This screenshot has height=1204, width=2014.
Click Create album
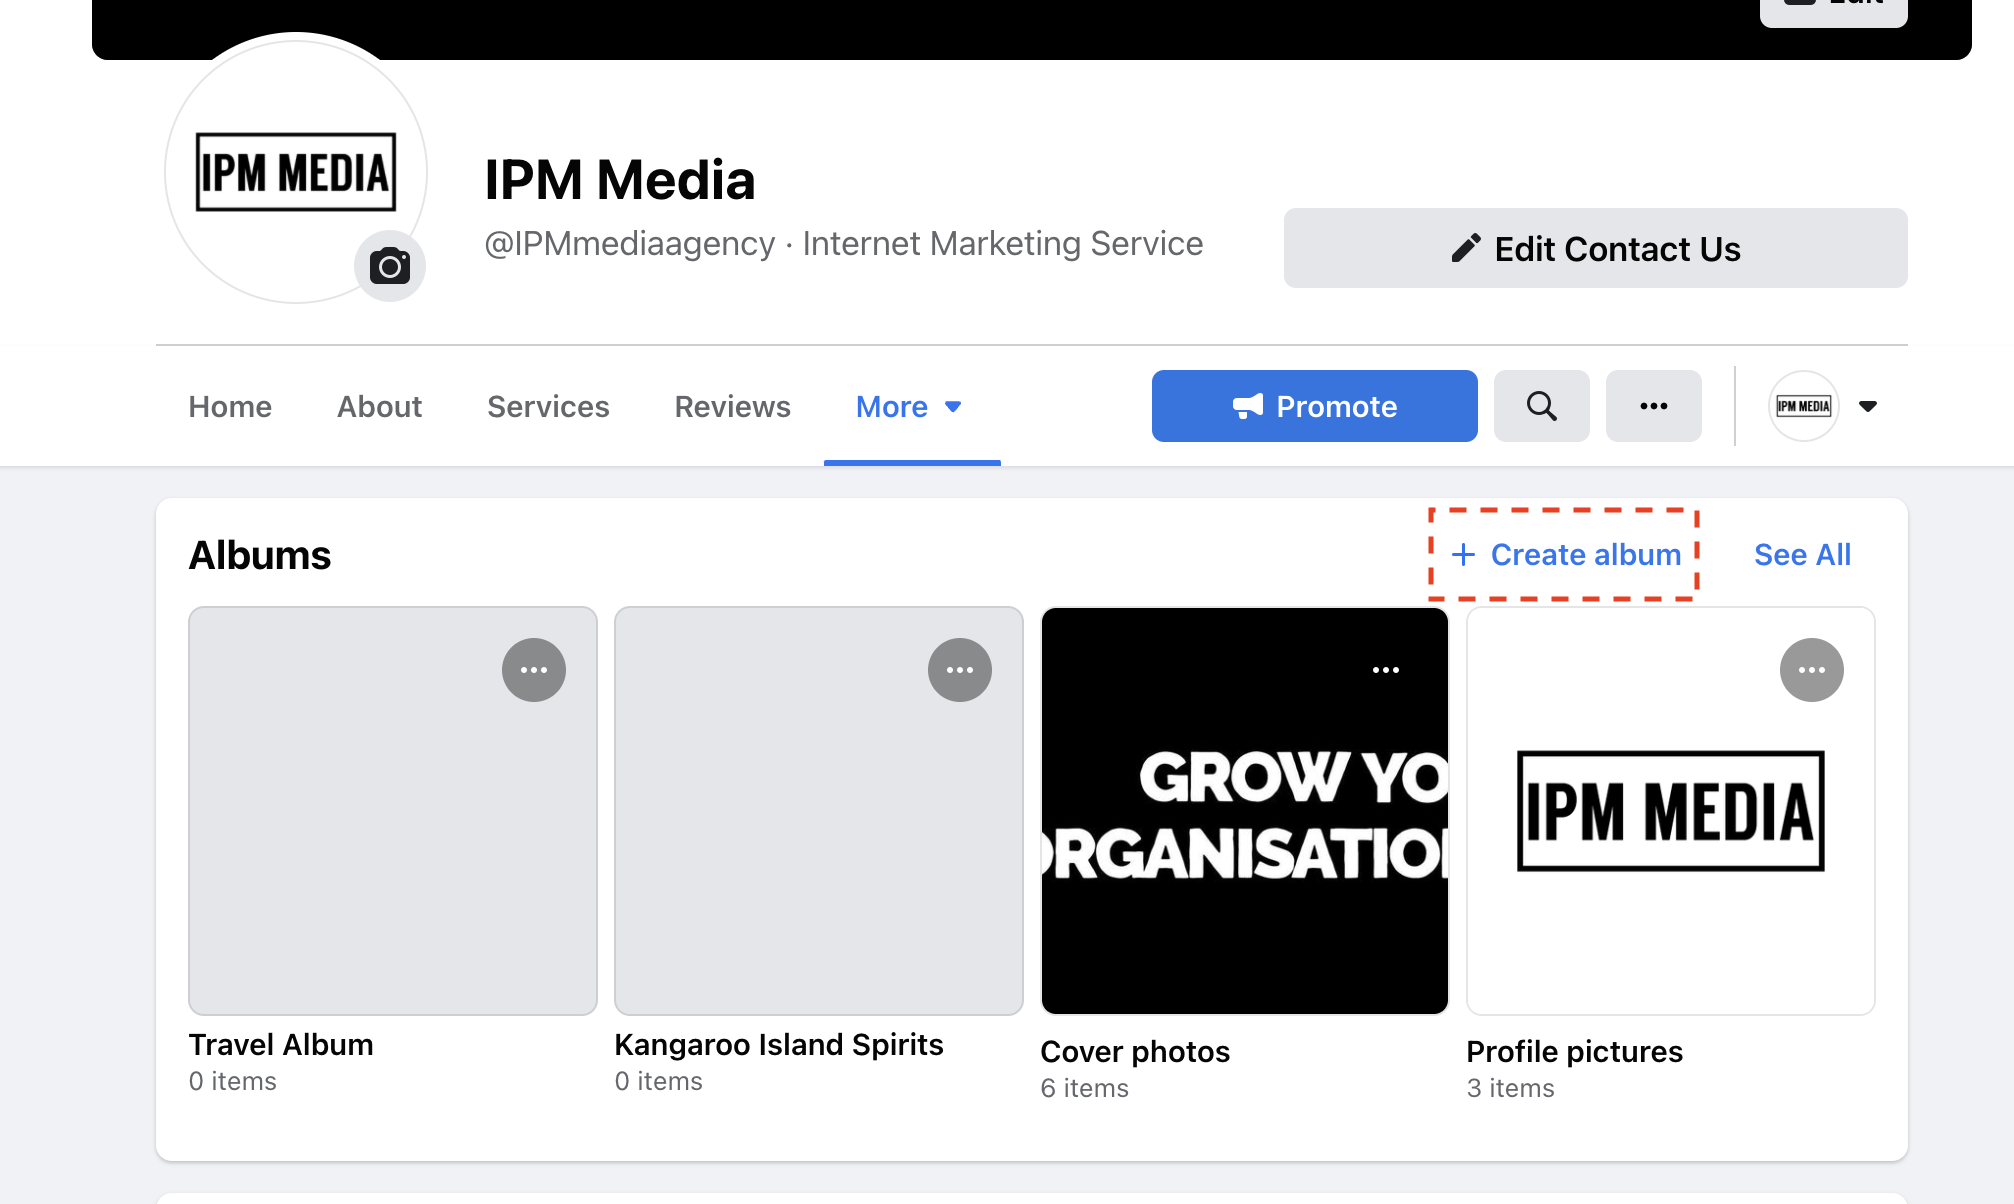(1565, 554)
